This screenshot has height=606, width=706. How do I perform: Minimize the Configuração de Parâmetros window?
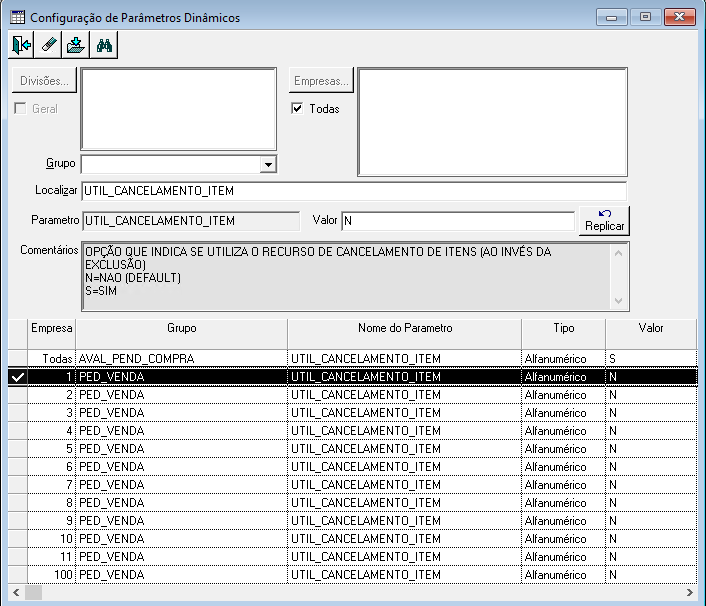pyautogui.click(x=611, y=17)
